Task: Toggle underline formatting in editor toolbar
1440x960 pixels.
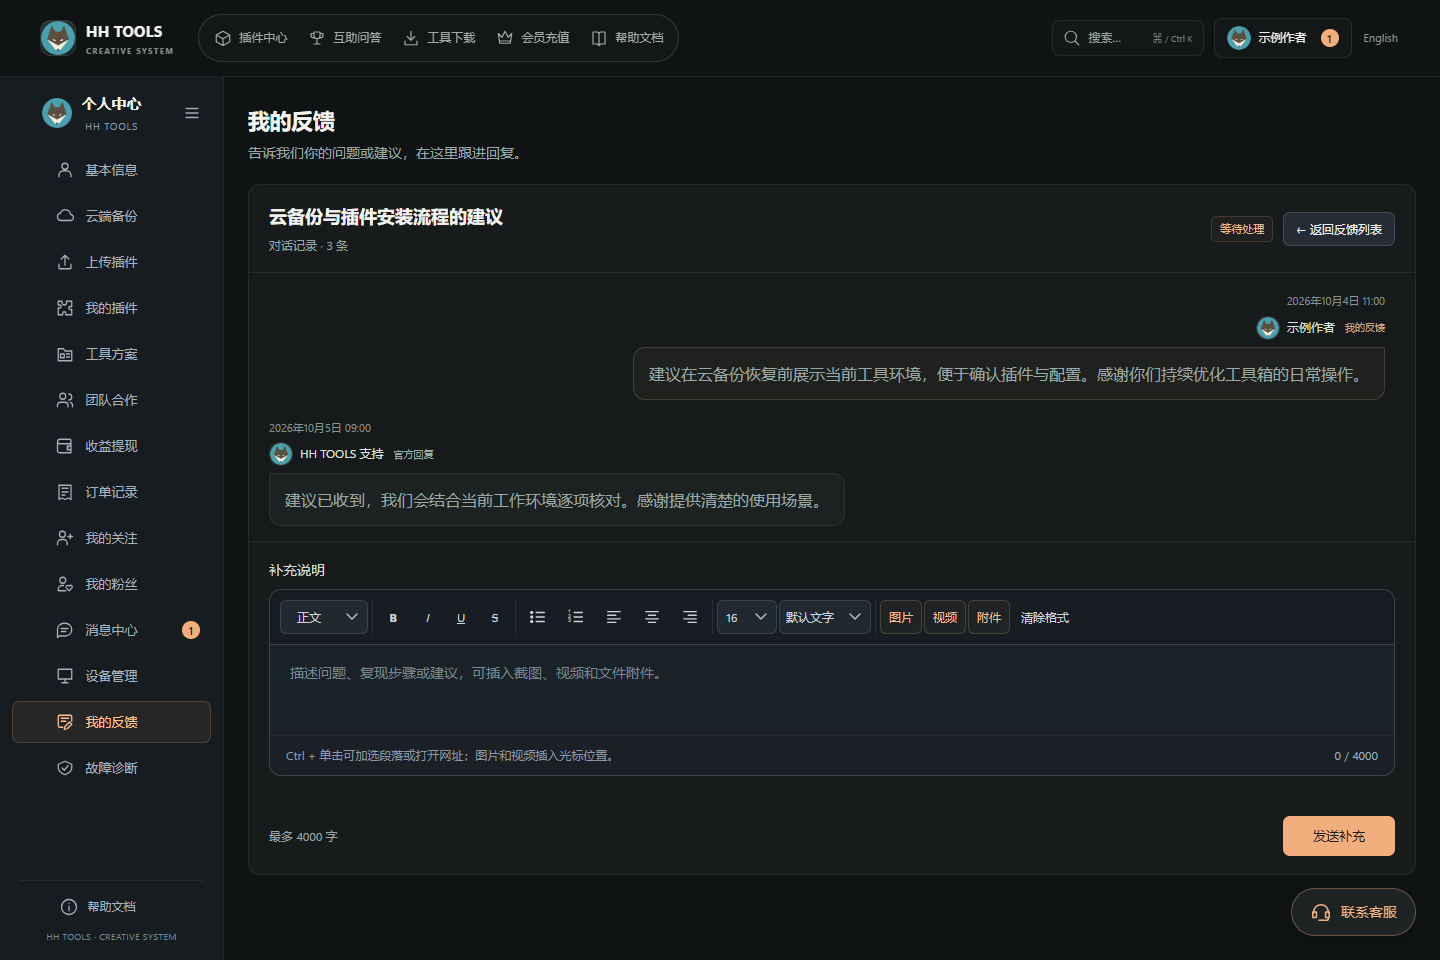Action: tap(461, 618)
